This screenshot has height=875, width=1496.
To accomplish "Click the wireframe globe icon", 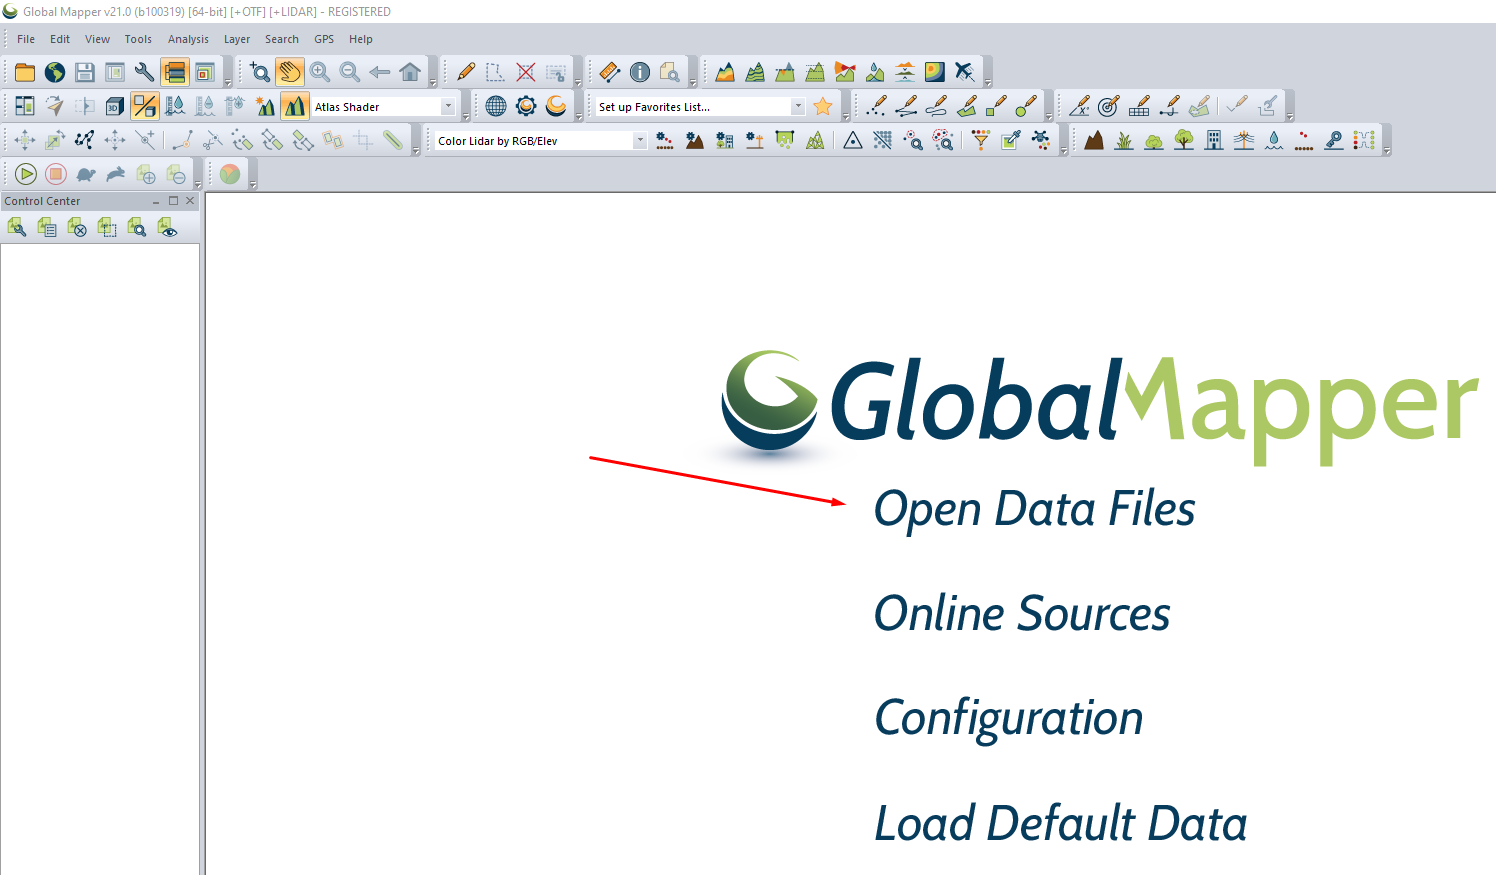I will click(496, 106).
